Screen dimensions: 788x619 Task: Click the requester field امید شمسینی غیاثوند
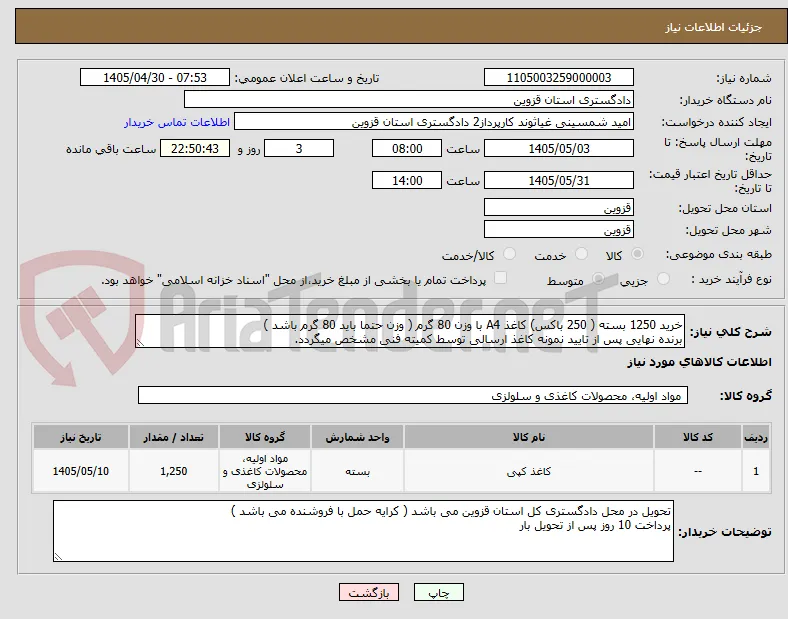434,122
